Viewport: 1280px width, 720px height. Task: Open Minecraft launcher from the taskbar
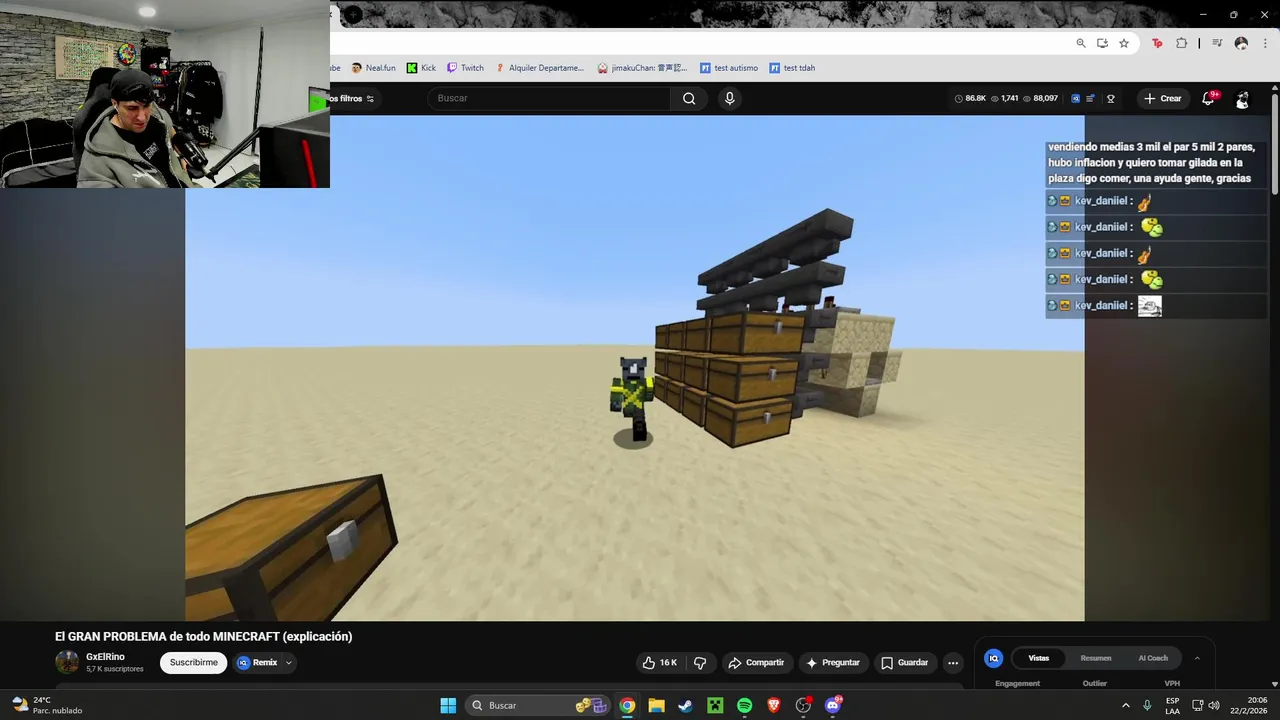click(715, 705)
